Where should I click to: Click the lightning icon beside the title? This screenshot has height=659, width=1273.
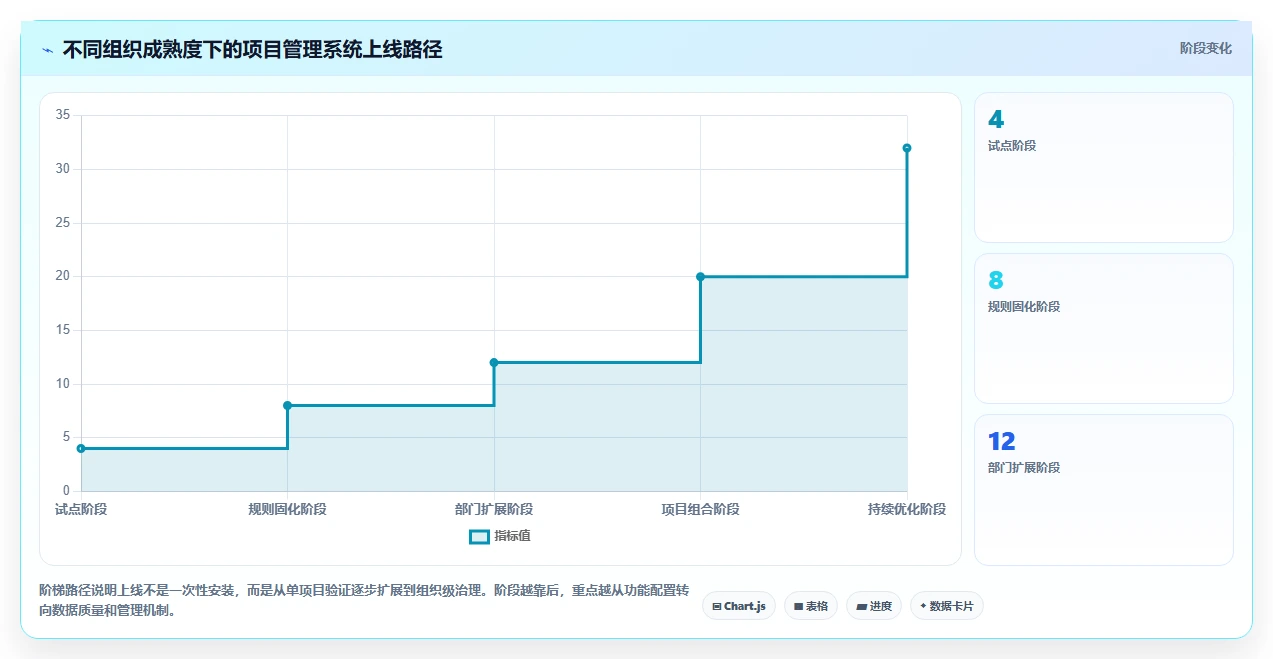[47, 50]
